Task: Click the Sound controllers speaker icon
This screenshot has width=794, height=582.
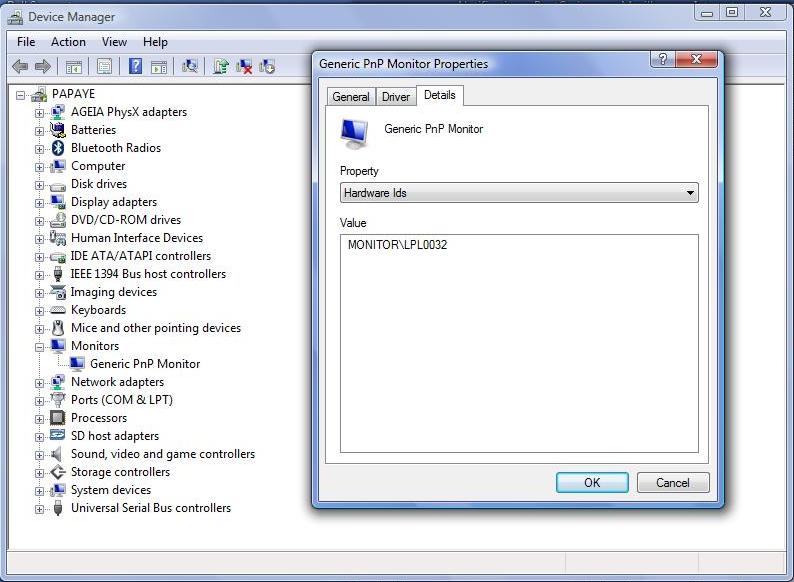Action: 57,454
